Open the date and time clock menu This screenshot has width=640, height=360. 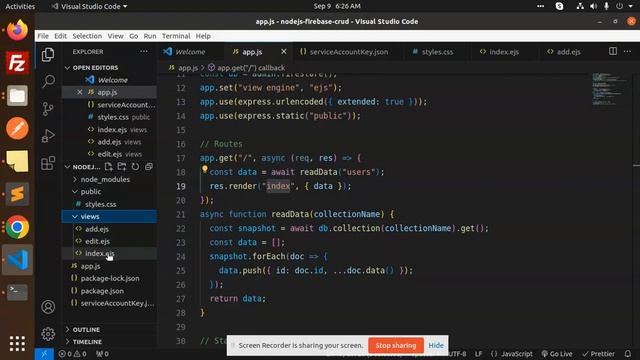(337, 6)
